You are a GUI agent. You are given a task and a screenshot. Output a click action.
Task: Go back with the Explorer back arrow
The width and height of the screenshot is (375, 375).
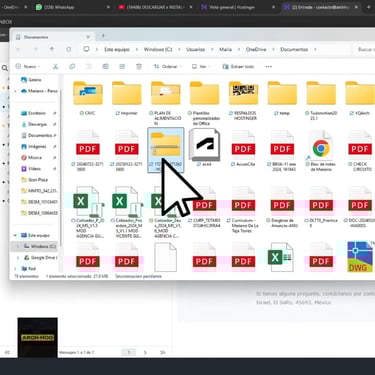pyautogui.click(x=19, y=49)
